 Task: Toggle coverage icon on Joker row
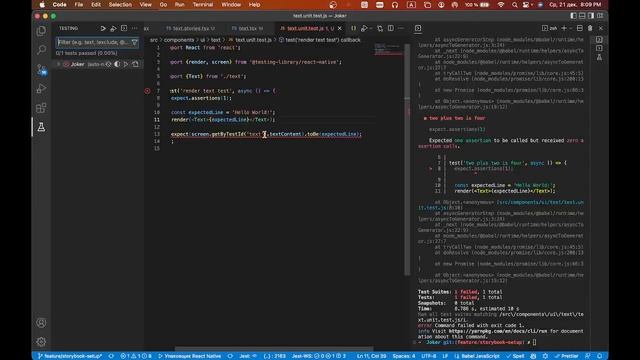[117, 64]
